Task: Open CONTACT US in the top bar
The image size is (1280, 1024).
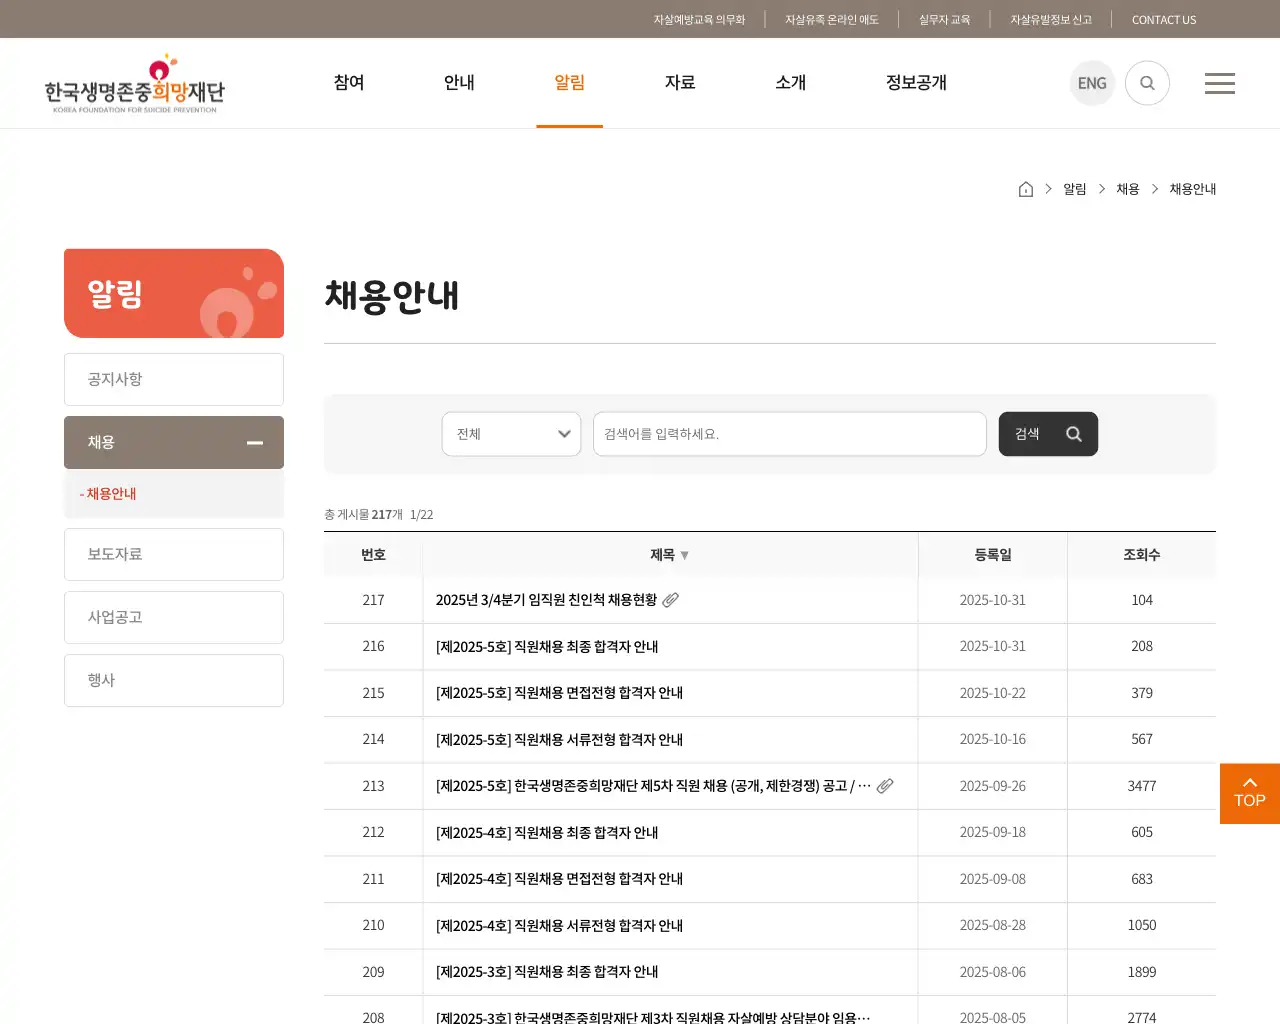Action: pos(1163,19)
